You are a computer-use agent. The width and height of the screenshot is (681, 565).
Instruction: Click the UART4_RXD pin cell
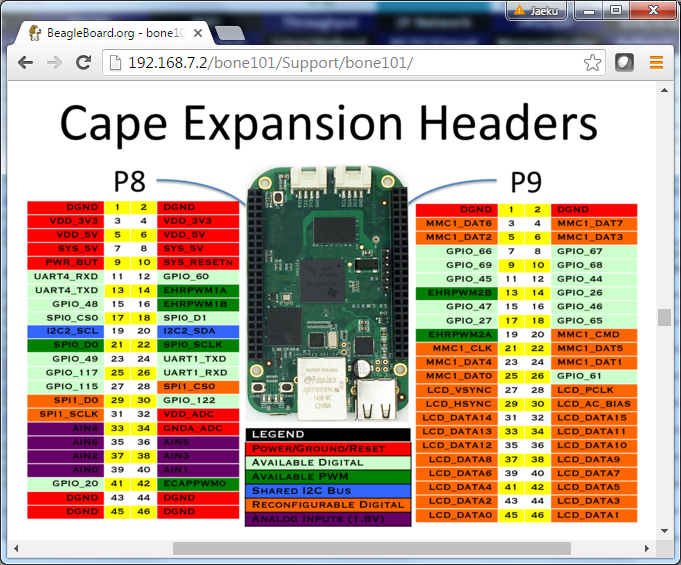click(x=66, y=277)
